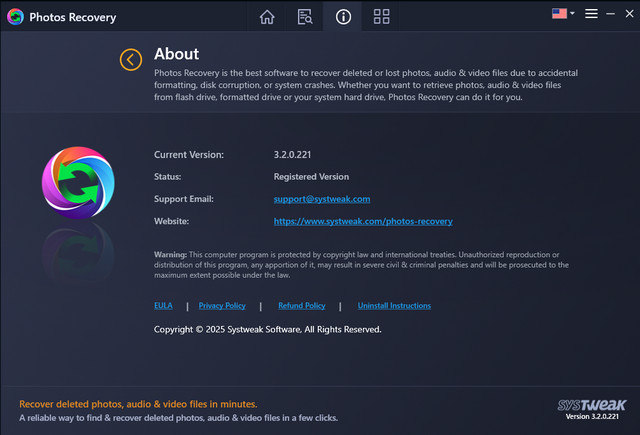Select the About info icon tab
This screenshot has width=640, height=435.
343,17
